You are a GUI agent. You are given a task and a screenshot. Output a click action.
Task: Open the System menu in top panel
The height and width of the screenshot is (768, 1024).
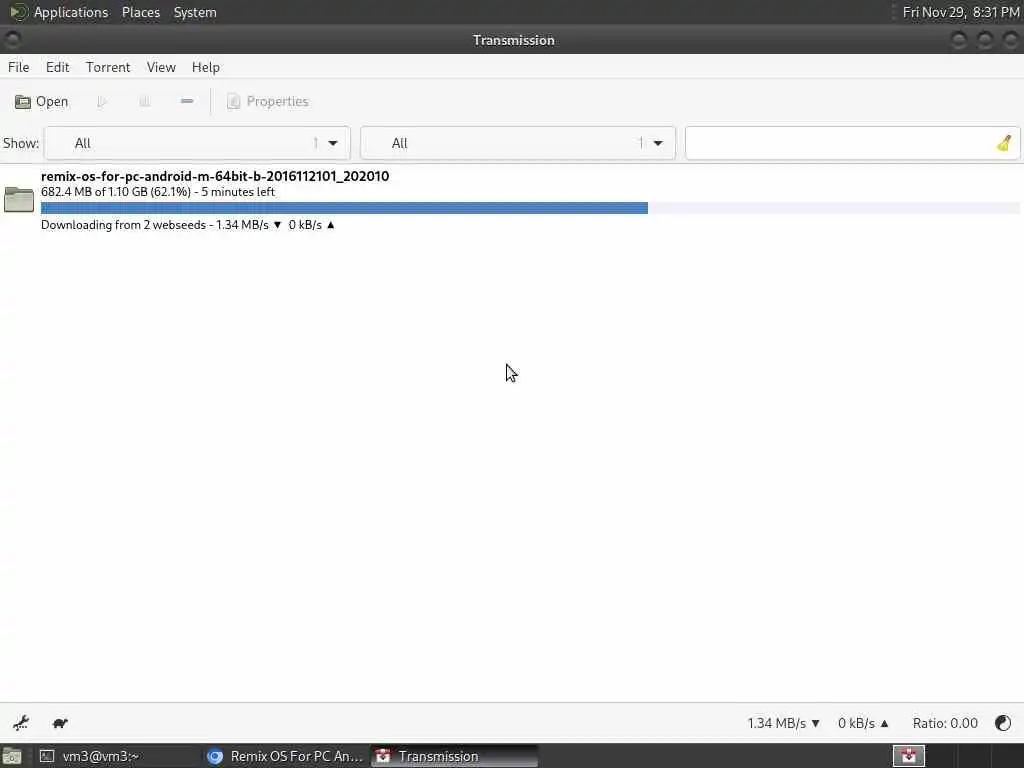(195, 12)
